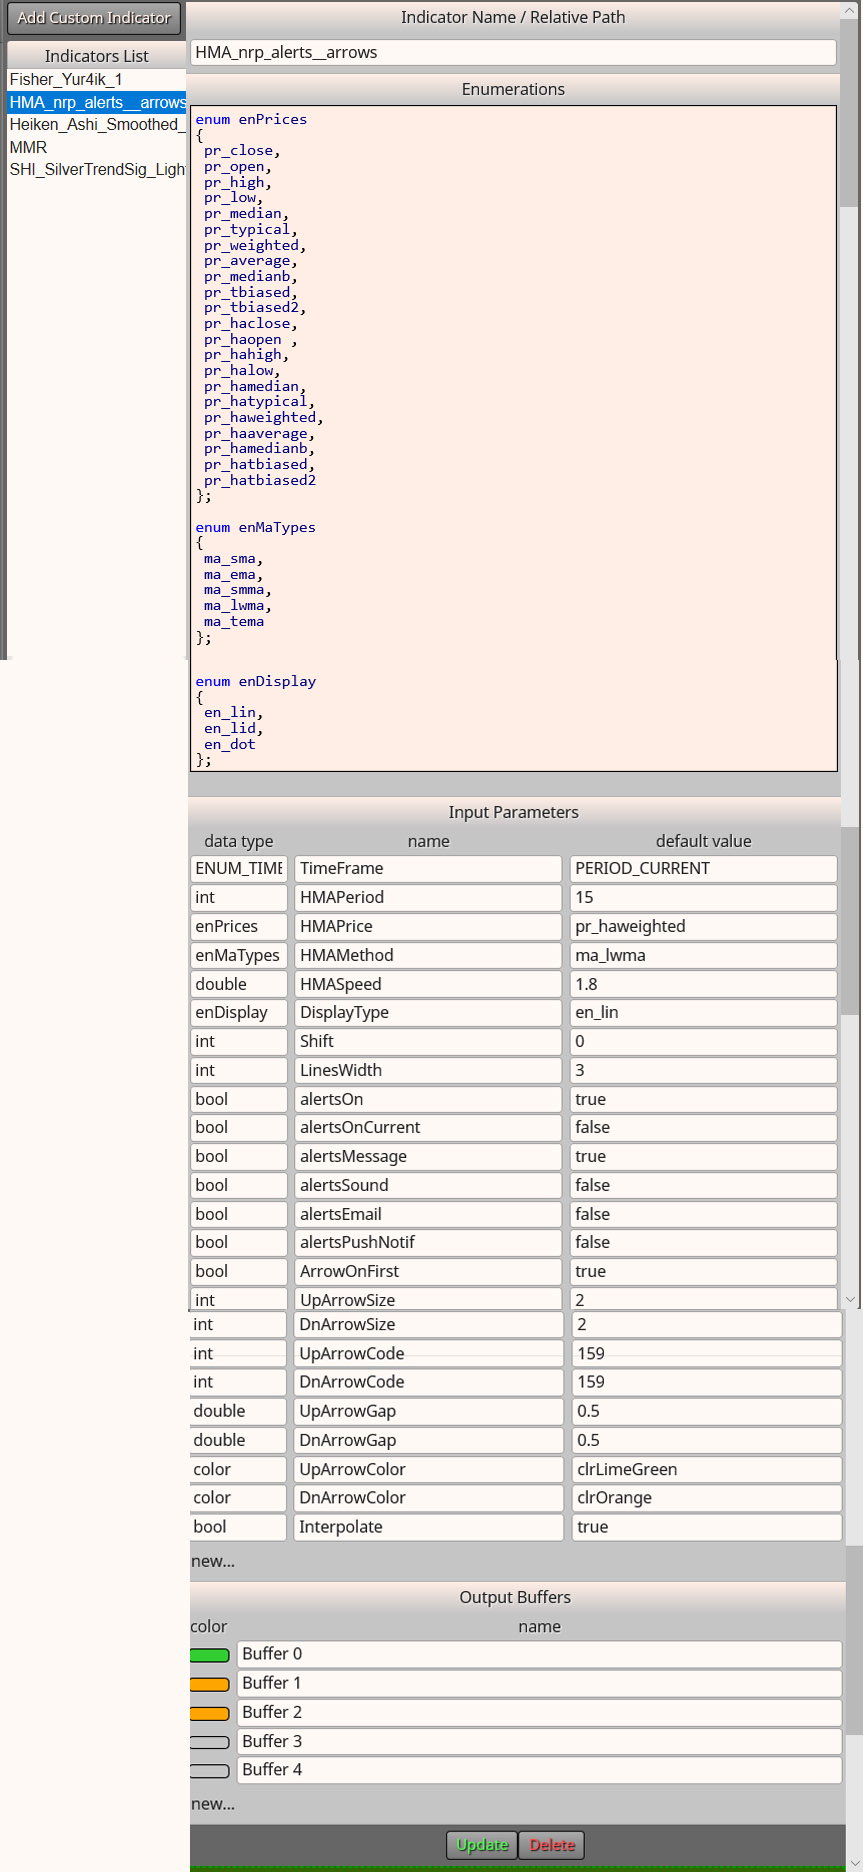The image size is (863, 1872).
Task: Edit the DnArrowColor color data type
Action: [238, 1497]
